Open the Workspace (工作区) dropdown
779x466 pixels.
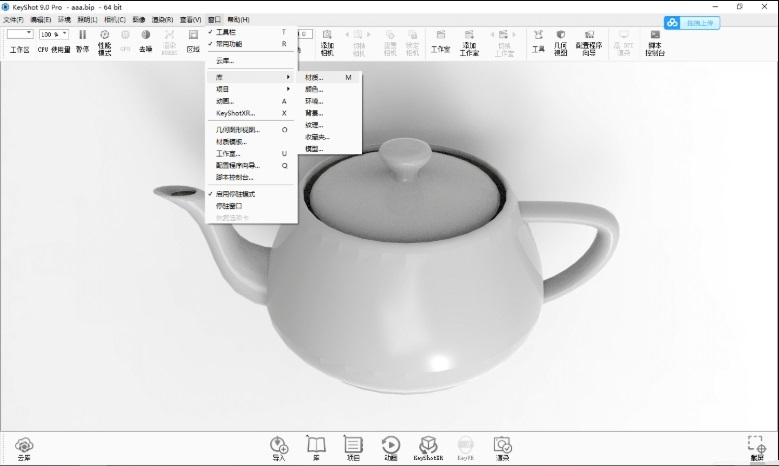click(20, 34)
